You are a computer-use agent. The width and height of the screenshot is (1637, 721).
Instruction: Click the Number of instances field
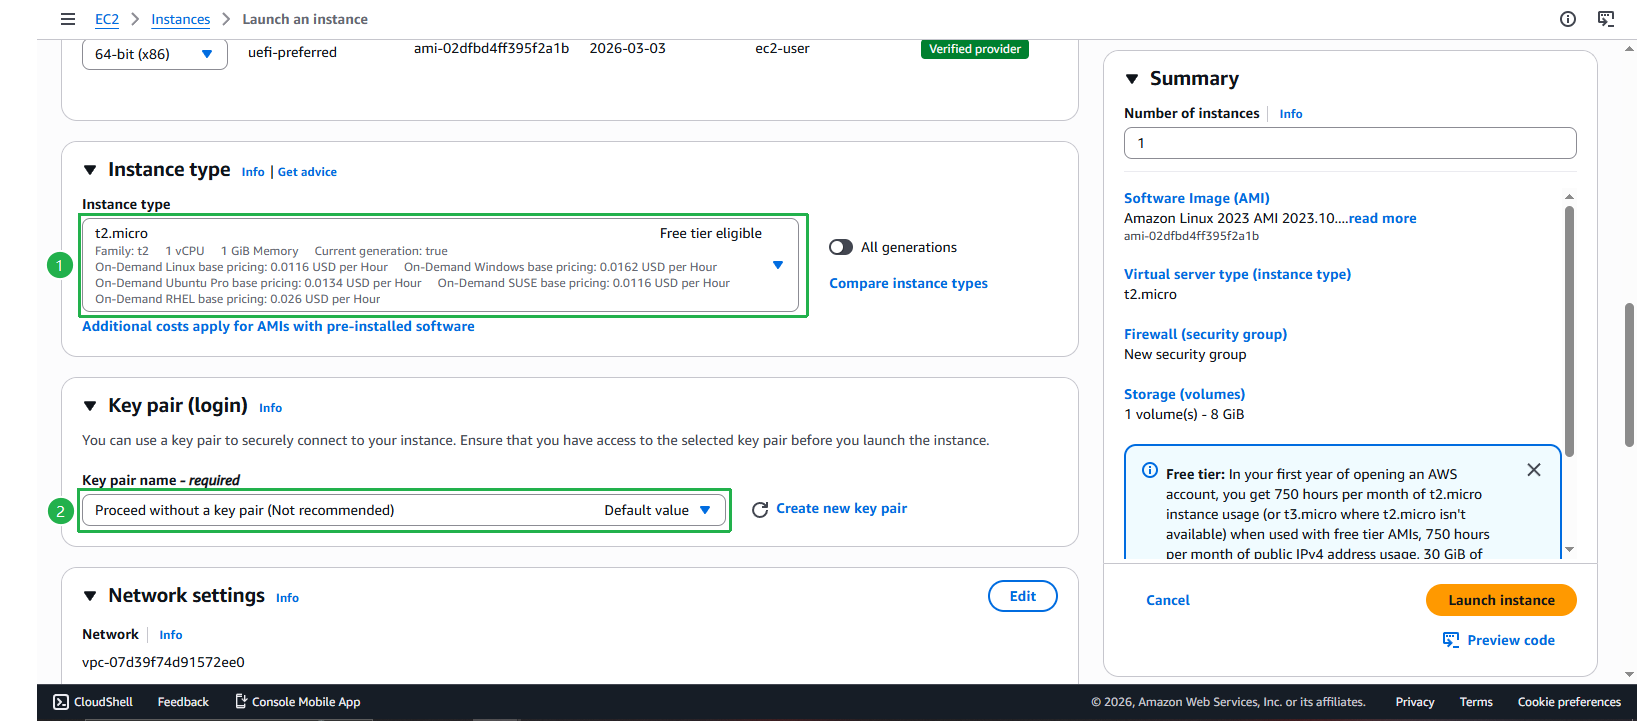tap(1350, 143)
